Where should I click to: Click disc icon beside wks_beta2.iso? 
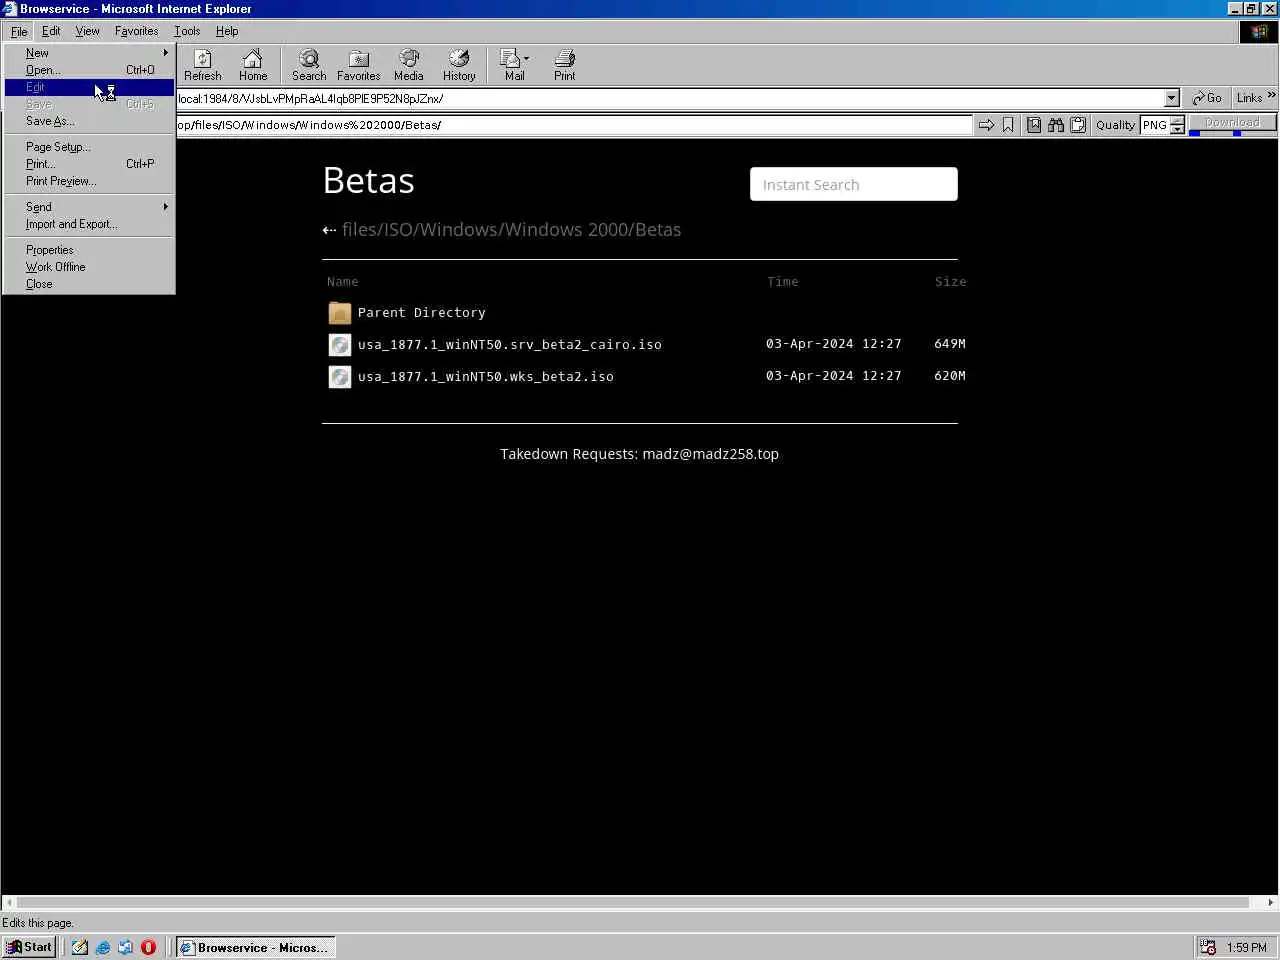coord(340,377)
